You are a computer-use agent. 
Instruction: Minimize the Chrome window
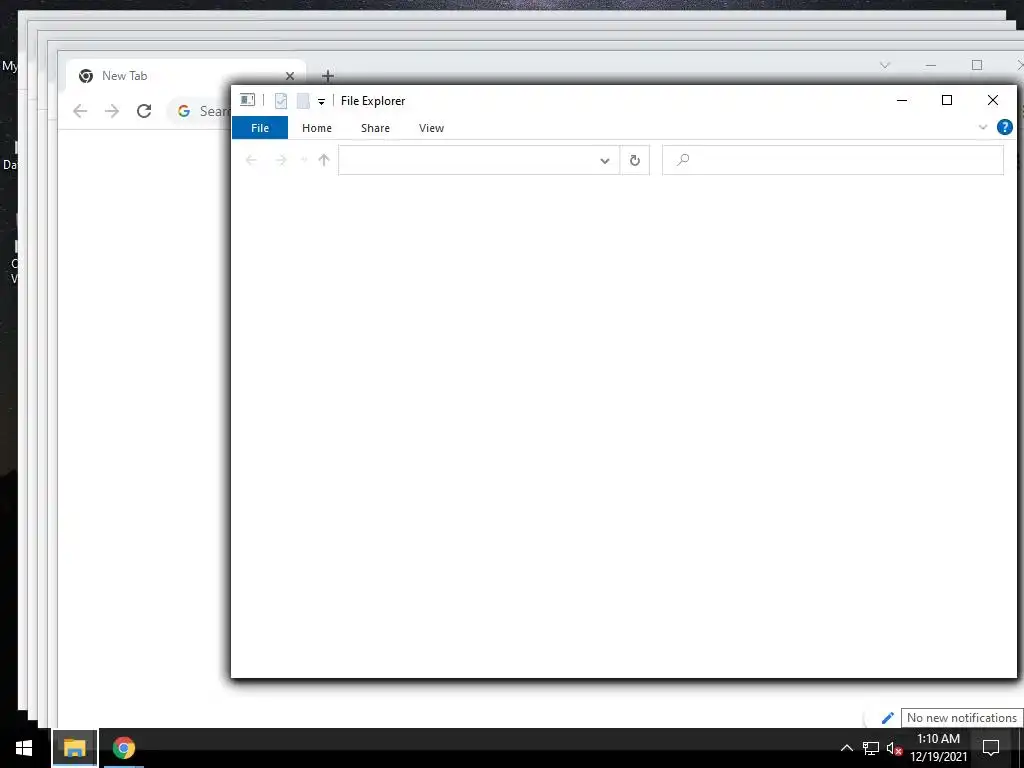tap(931, 65)
